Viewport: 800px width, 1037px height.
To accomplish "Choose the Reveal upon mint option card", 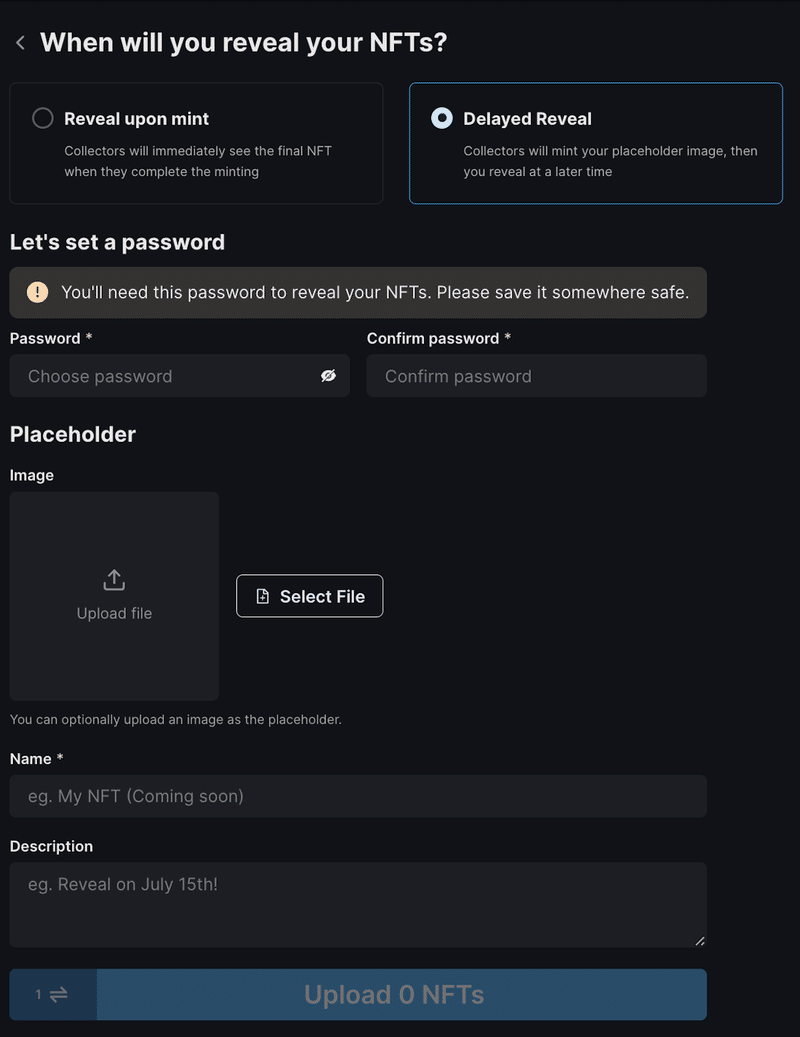I will pyautogui.click(x=196, y=143).
